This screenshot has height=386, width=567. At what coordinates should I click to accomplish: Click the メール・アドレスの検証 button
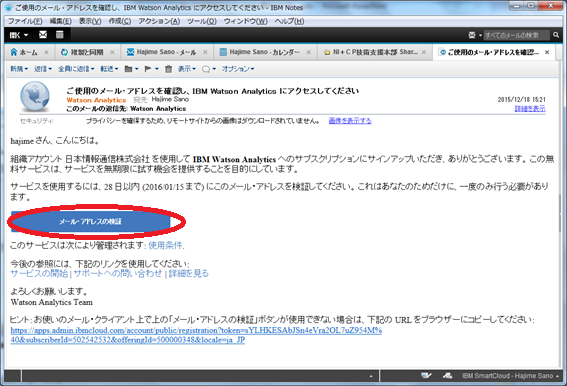[90, 221]
